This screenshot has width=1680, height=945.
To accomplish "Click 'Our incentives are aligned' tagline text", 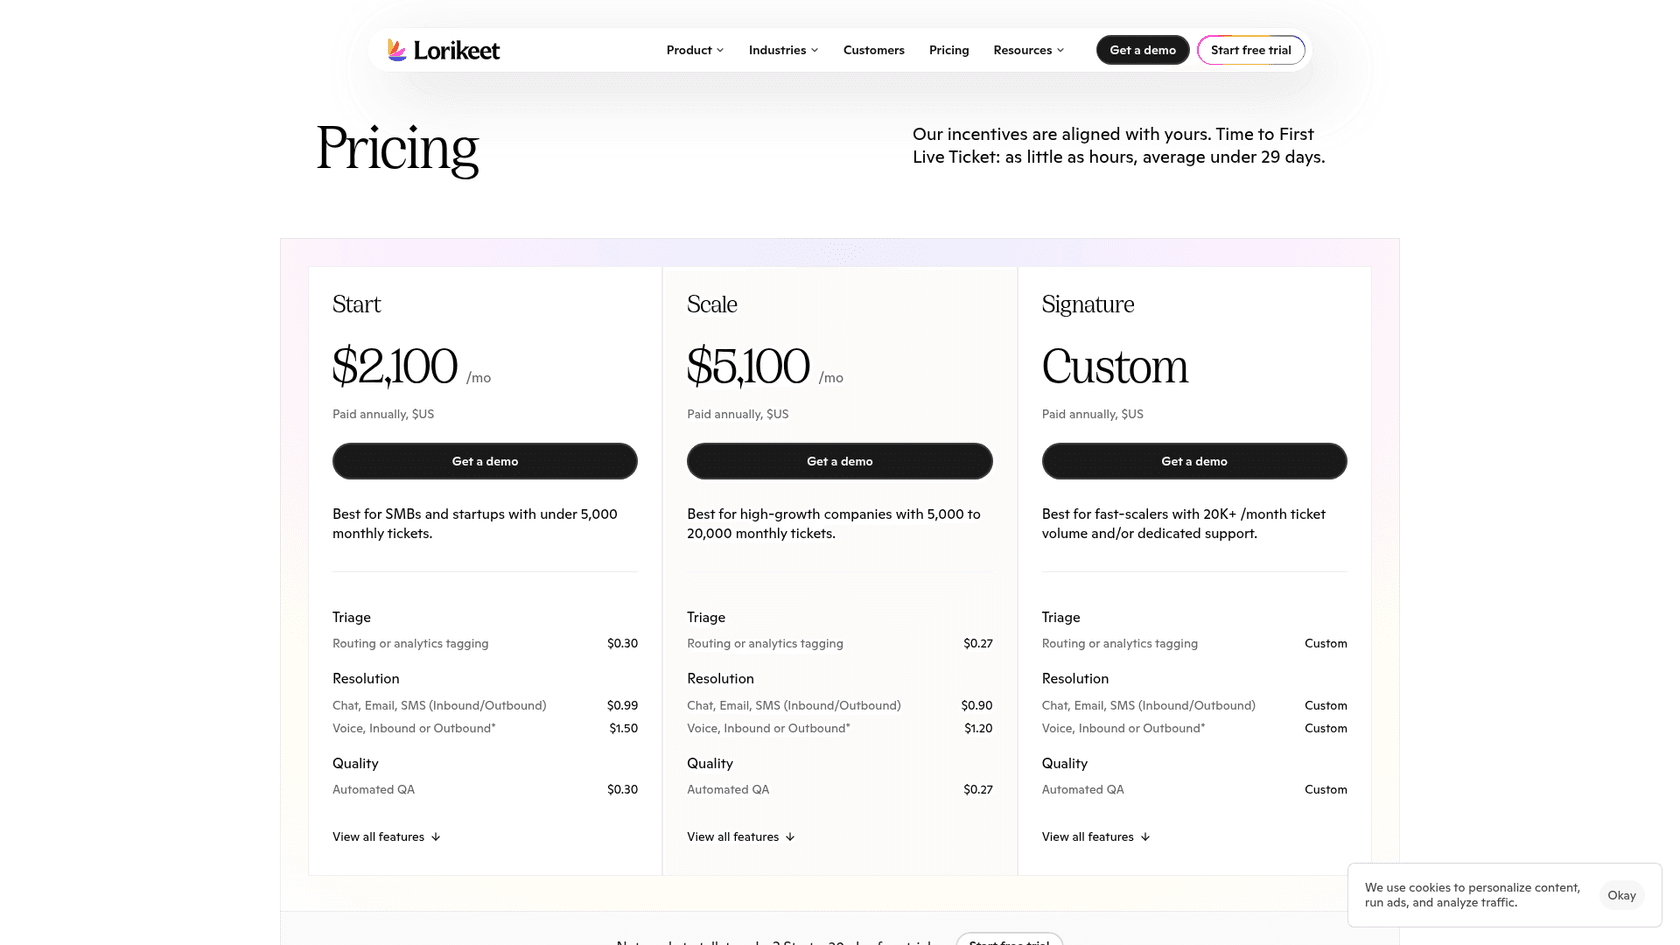I will 1119,145.
